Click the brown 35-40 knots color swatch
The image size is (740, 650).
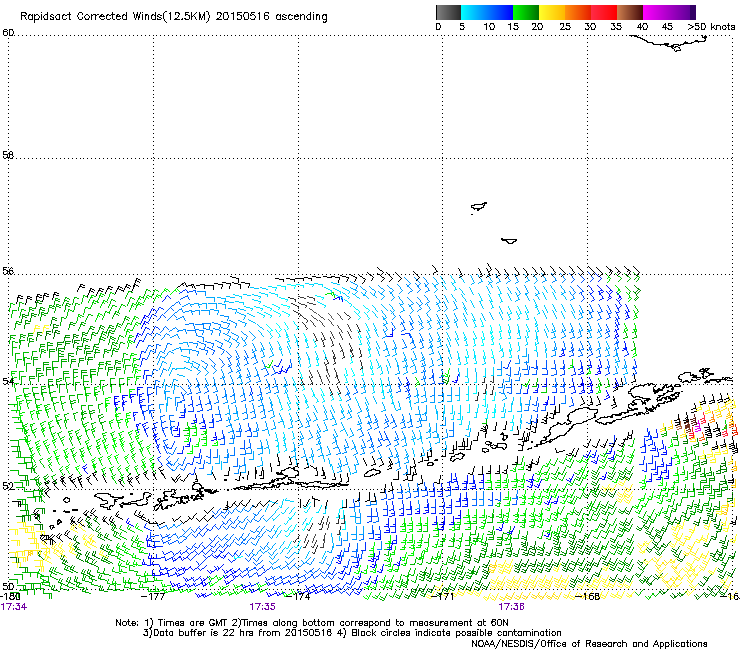[630, 12]
